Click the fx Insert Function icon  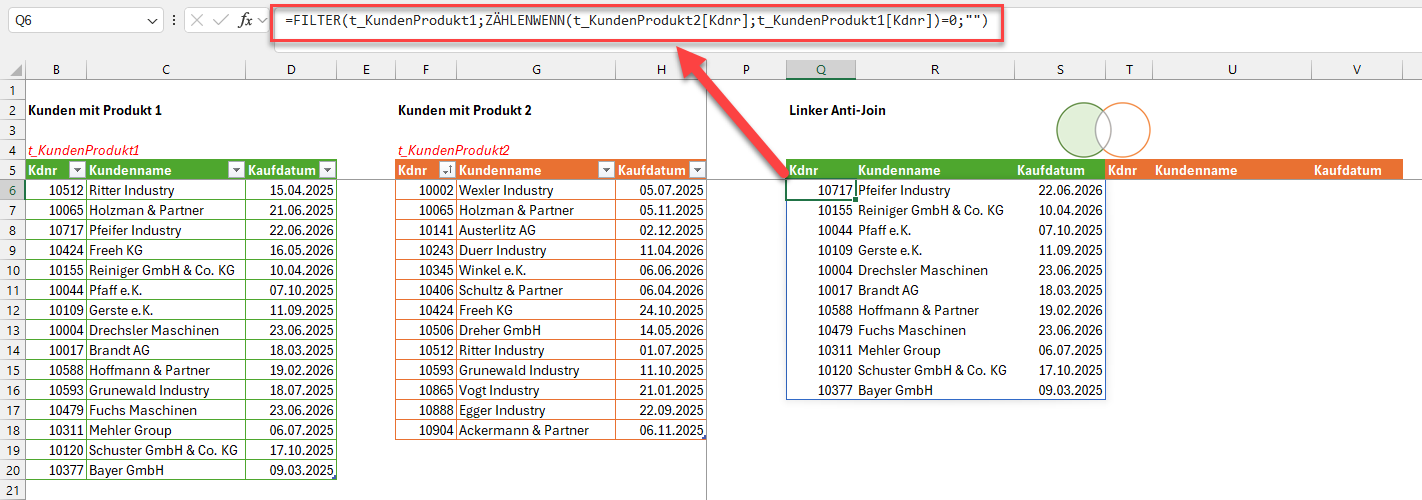pyautogui.click(x=245, y=20)
